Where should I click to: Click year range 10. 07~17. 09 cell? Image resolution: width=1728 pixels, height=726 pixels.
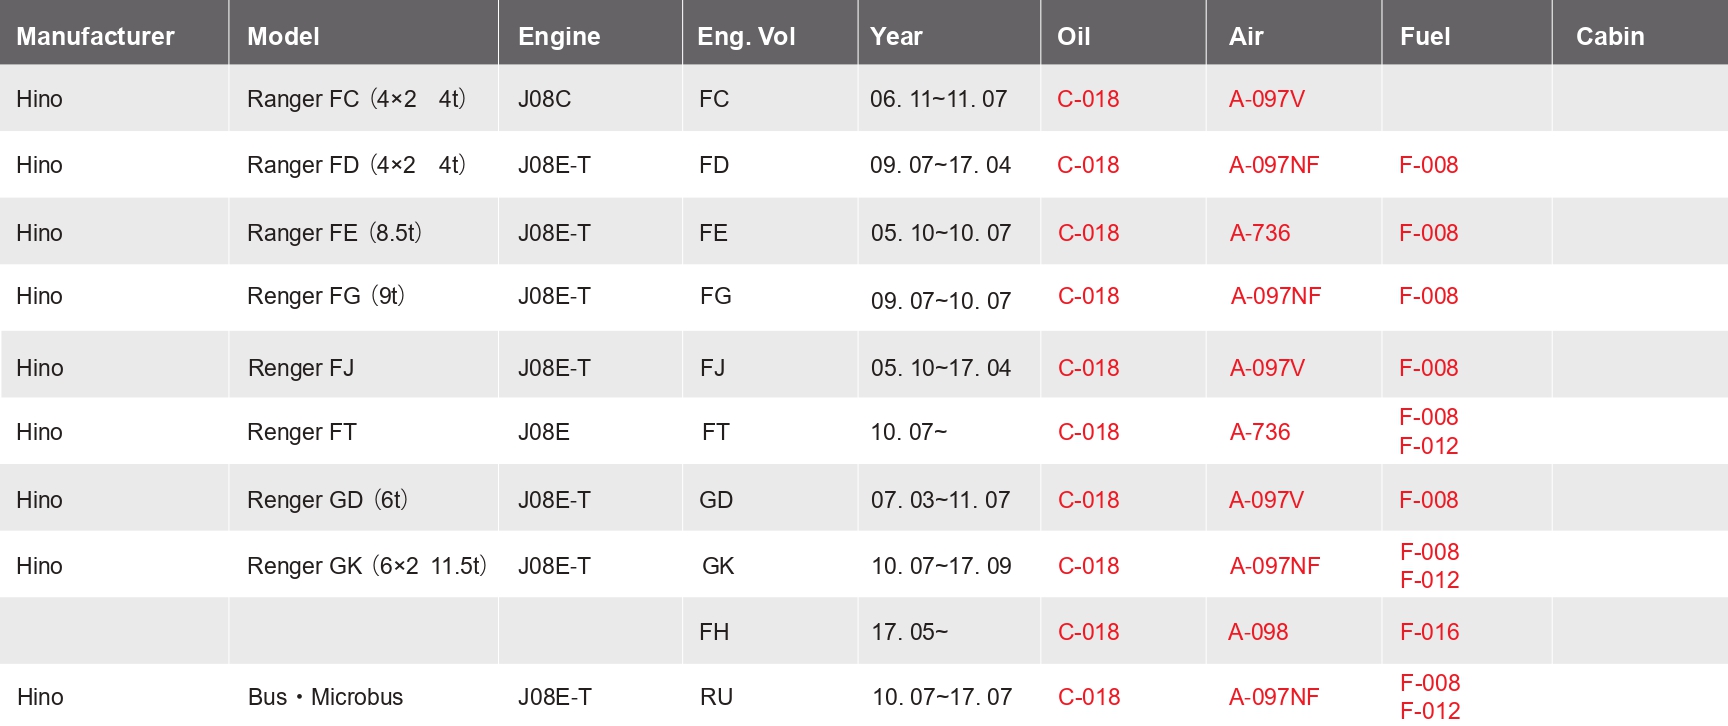941,566
